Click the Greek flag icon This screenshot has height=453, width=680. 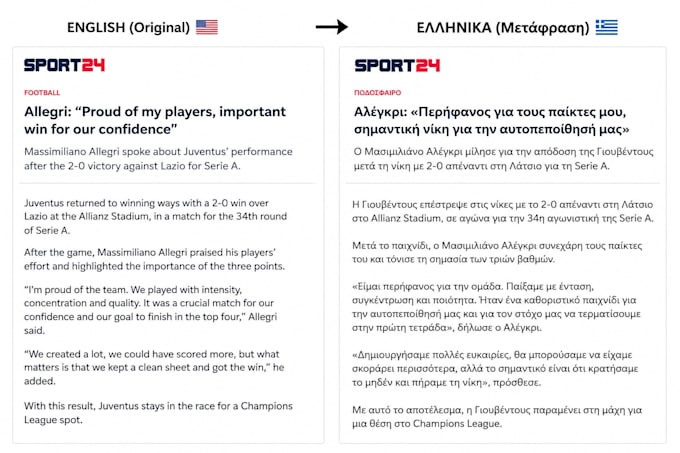(x=606, y=27)
